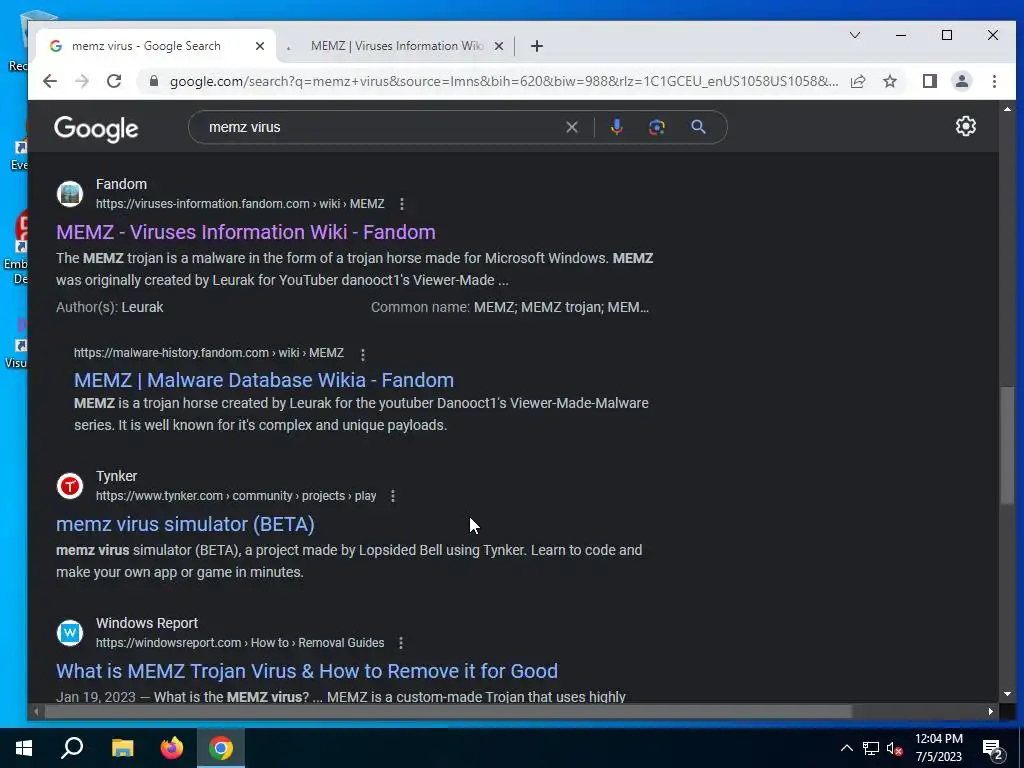The height and width of the screenshot is (768, 1024).
Task: Click the horizontal scrollbar left arrow
Action: tap(36, 711)
